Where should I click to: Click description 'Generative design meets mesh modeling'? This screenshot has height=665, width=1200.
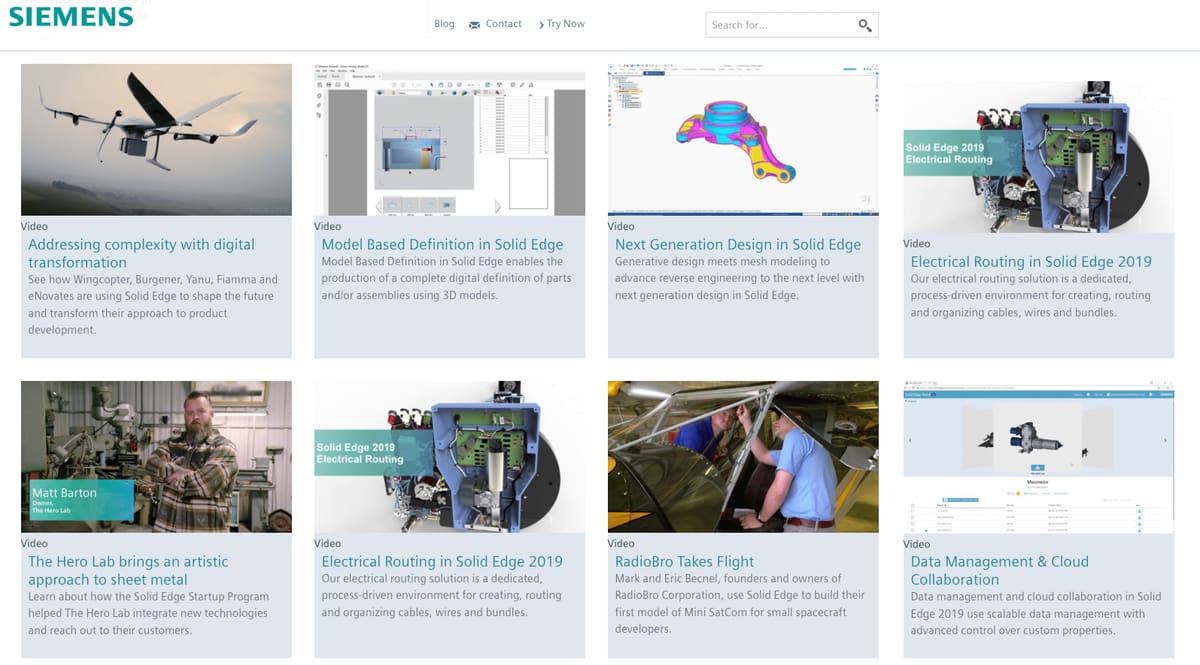[740, 279]
